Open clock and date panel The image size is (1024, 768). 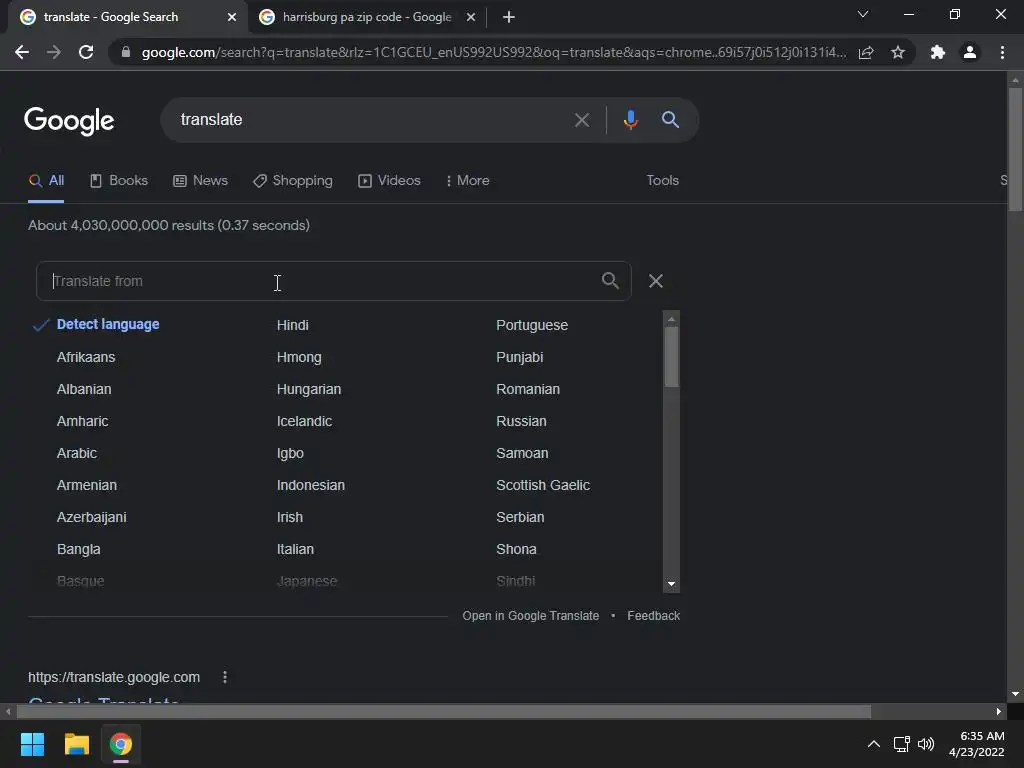coord(976,744)
